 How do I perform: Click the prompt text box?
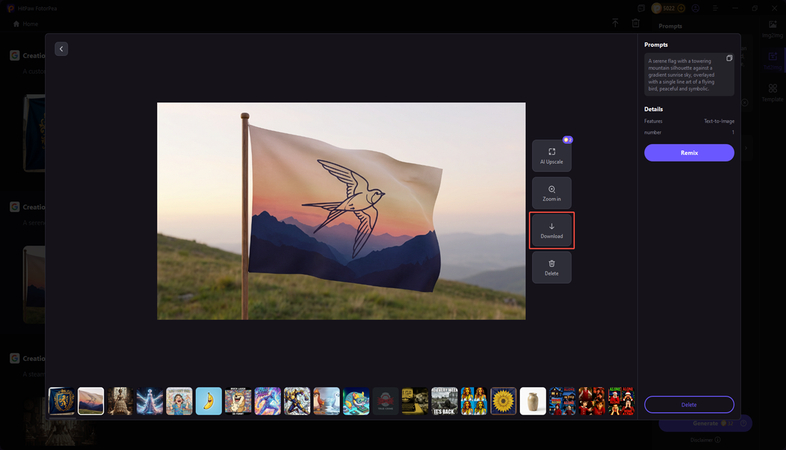click(x=689, y=75)
